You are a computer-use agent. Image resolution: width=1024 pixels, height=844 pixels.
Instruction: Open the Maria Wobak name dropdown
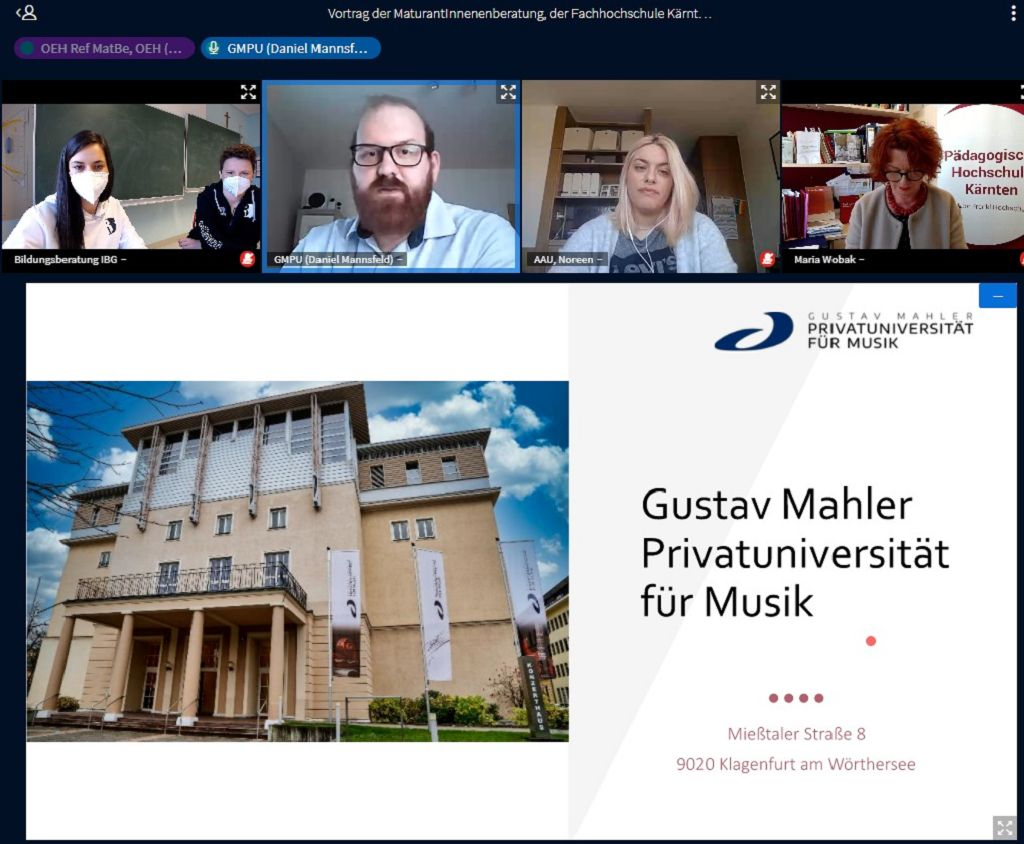(829, 259)
